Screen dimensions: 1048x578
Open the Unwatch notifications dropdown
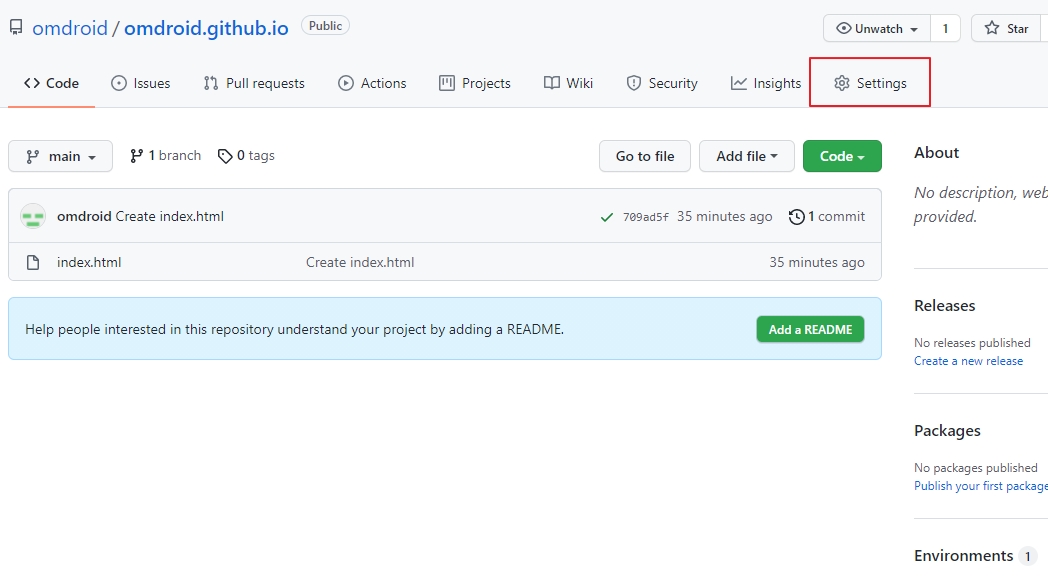tap(877, 28)
